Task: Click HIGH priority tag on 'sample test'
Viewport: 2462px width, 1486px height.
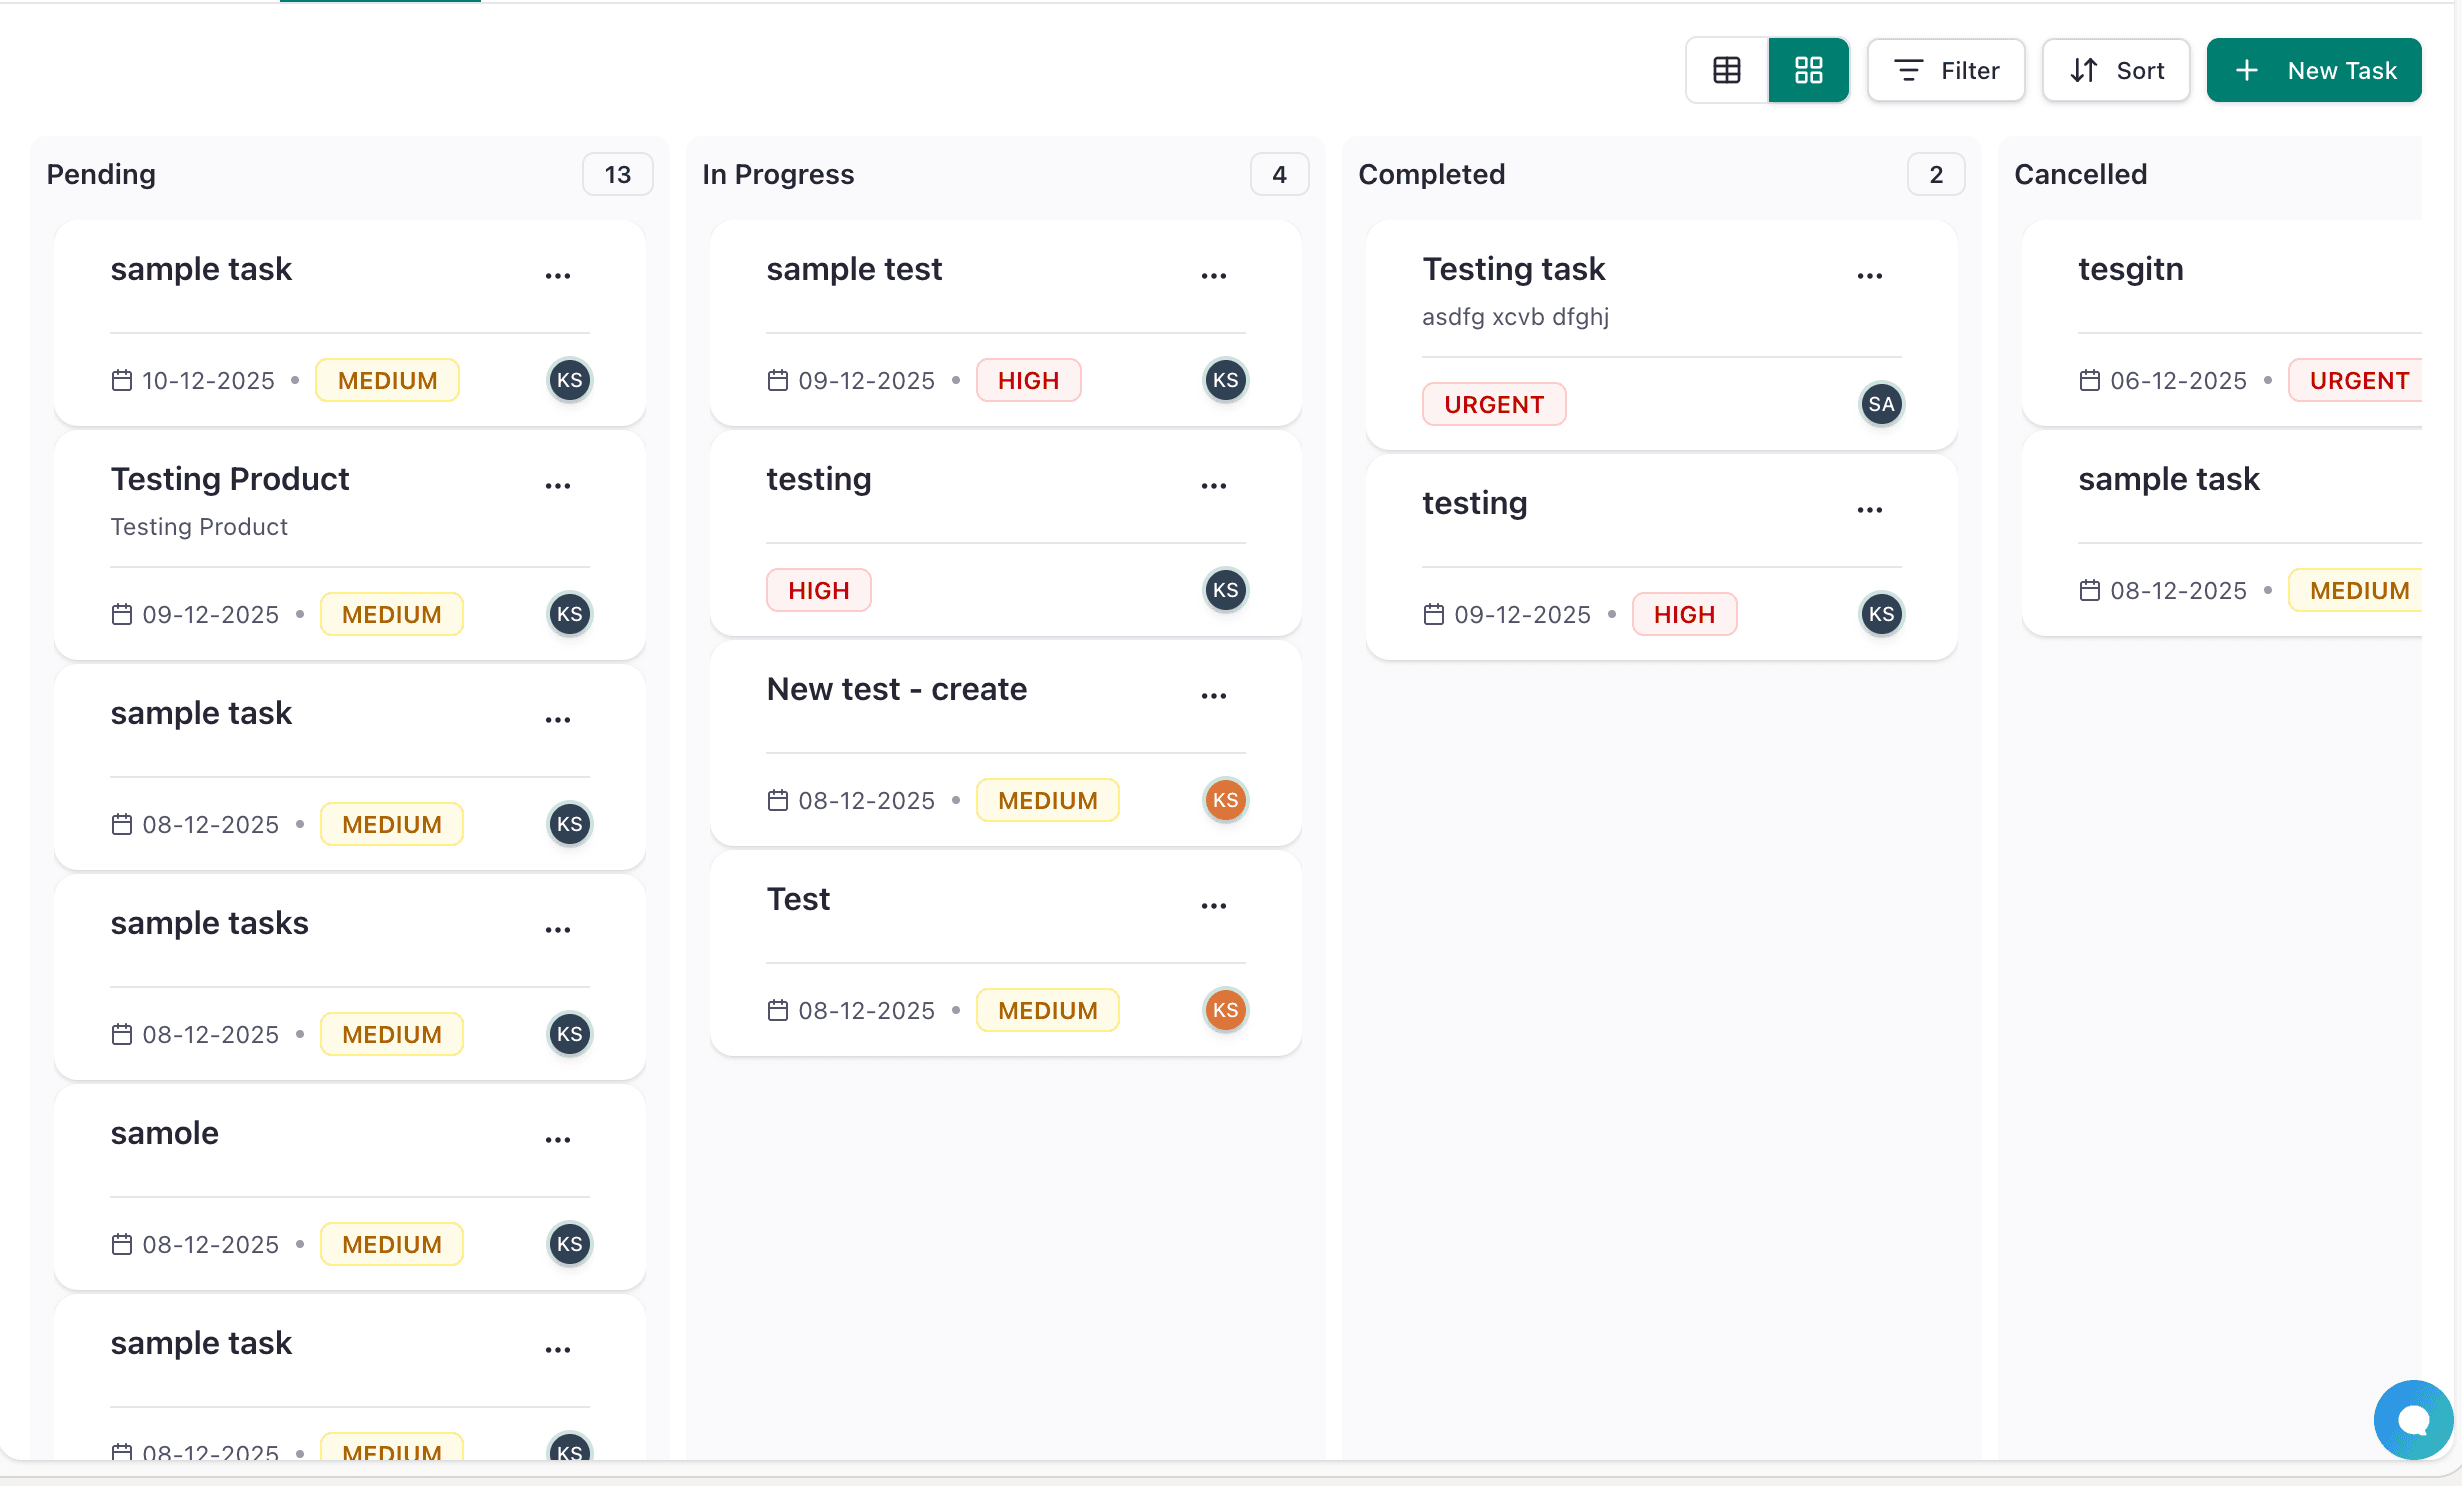Action: click(x=1028, y=380)
